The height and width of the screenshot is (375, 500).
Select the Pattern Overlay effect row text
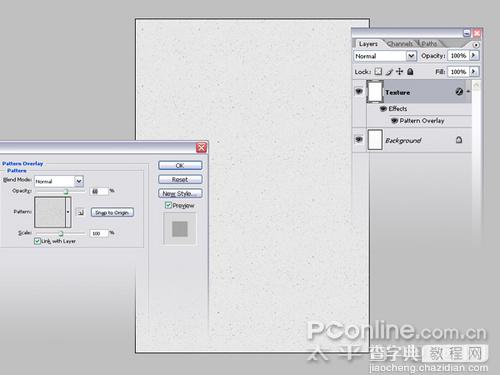click(x=422, y=121)
